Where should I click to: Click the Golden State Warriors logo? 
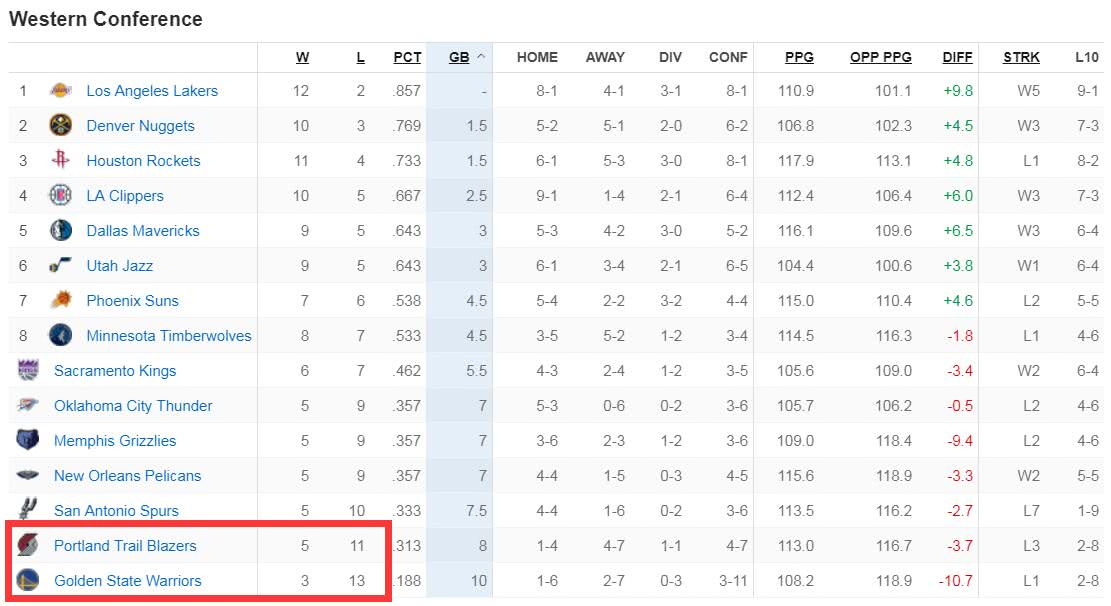pyautogui.click(x=28, y=580)
